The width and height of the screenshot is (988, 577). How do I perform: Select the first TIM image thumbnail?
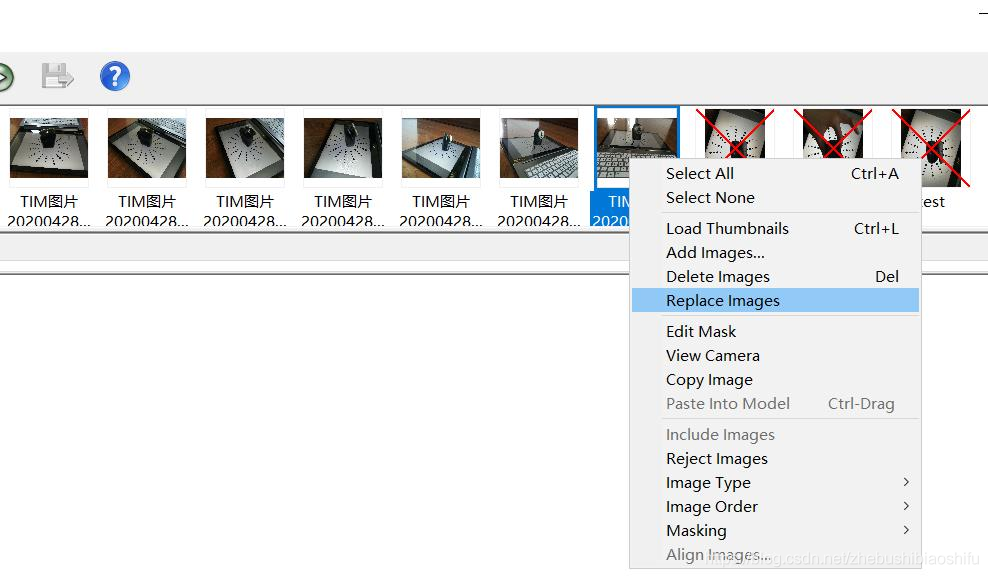[49, 148]
